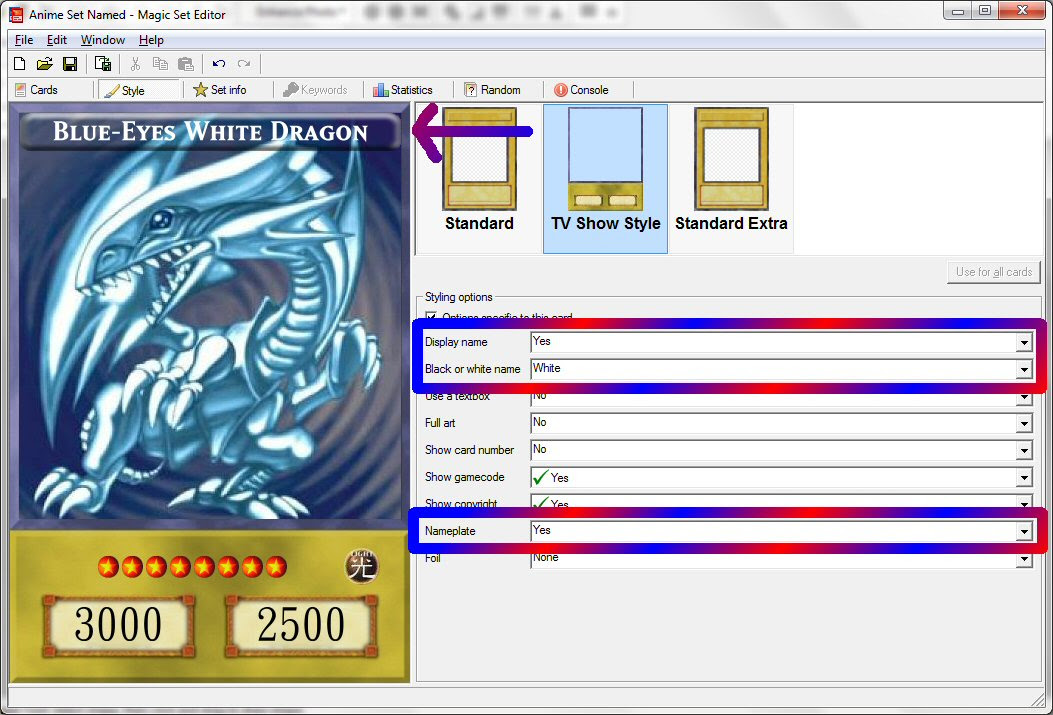
Task: Save the set with floppy disk icon
Action: (x=70, y=64)
